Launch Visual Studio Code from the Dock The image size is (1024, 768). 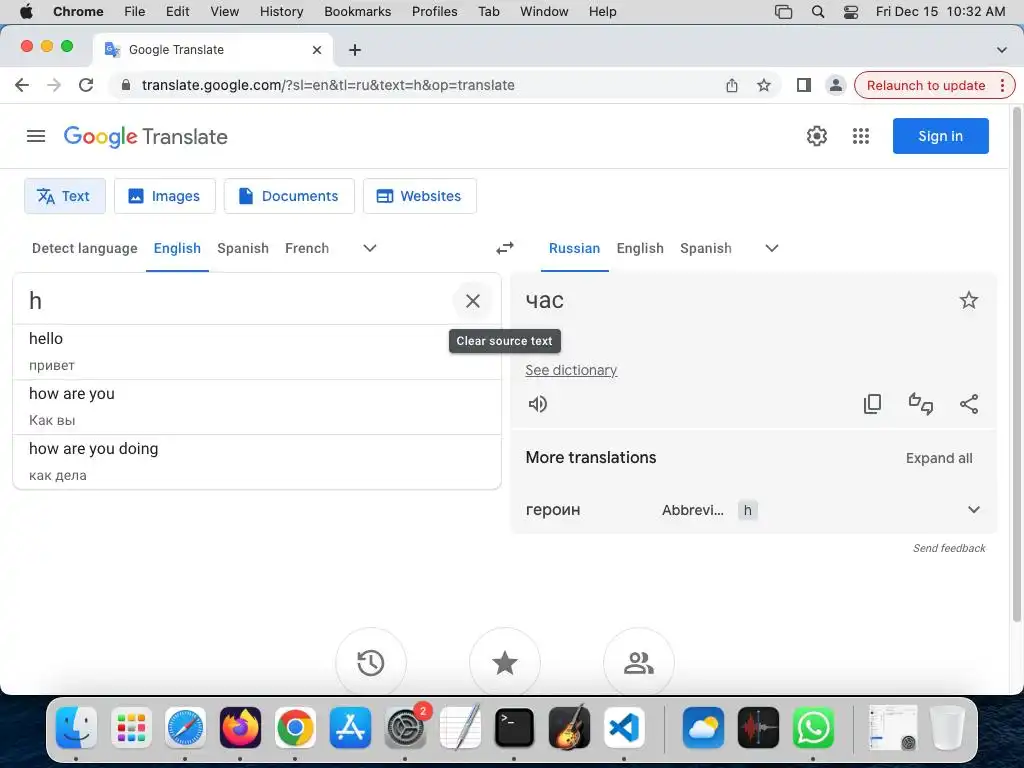click(624, 728)
